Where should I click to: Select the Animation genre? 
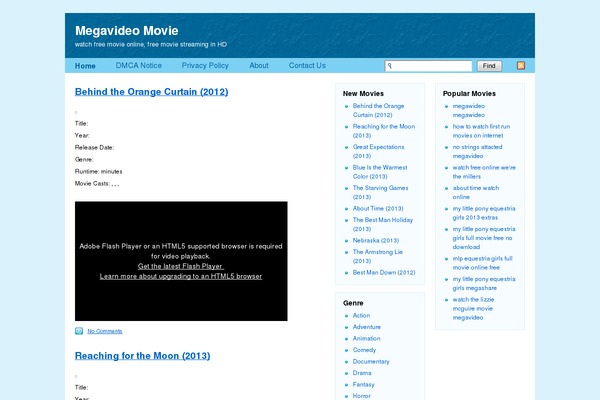click(367, 338)
